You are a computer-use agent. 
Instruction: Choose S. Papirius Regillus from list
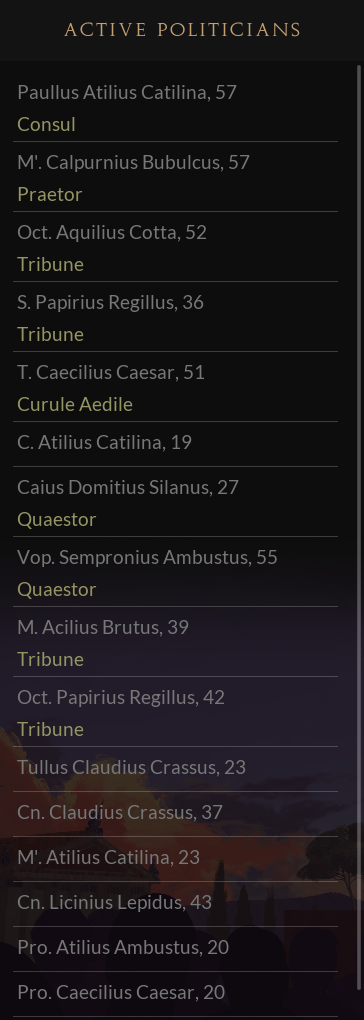click(176, 317)
